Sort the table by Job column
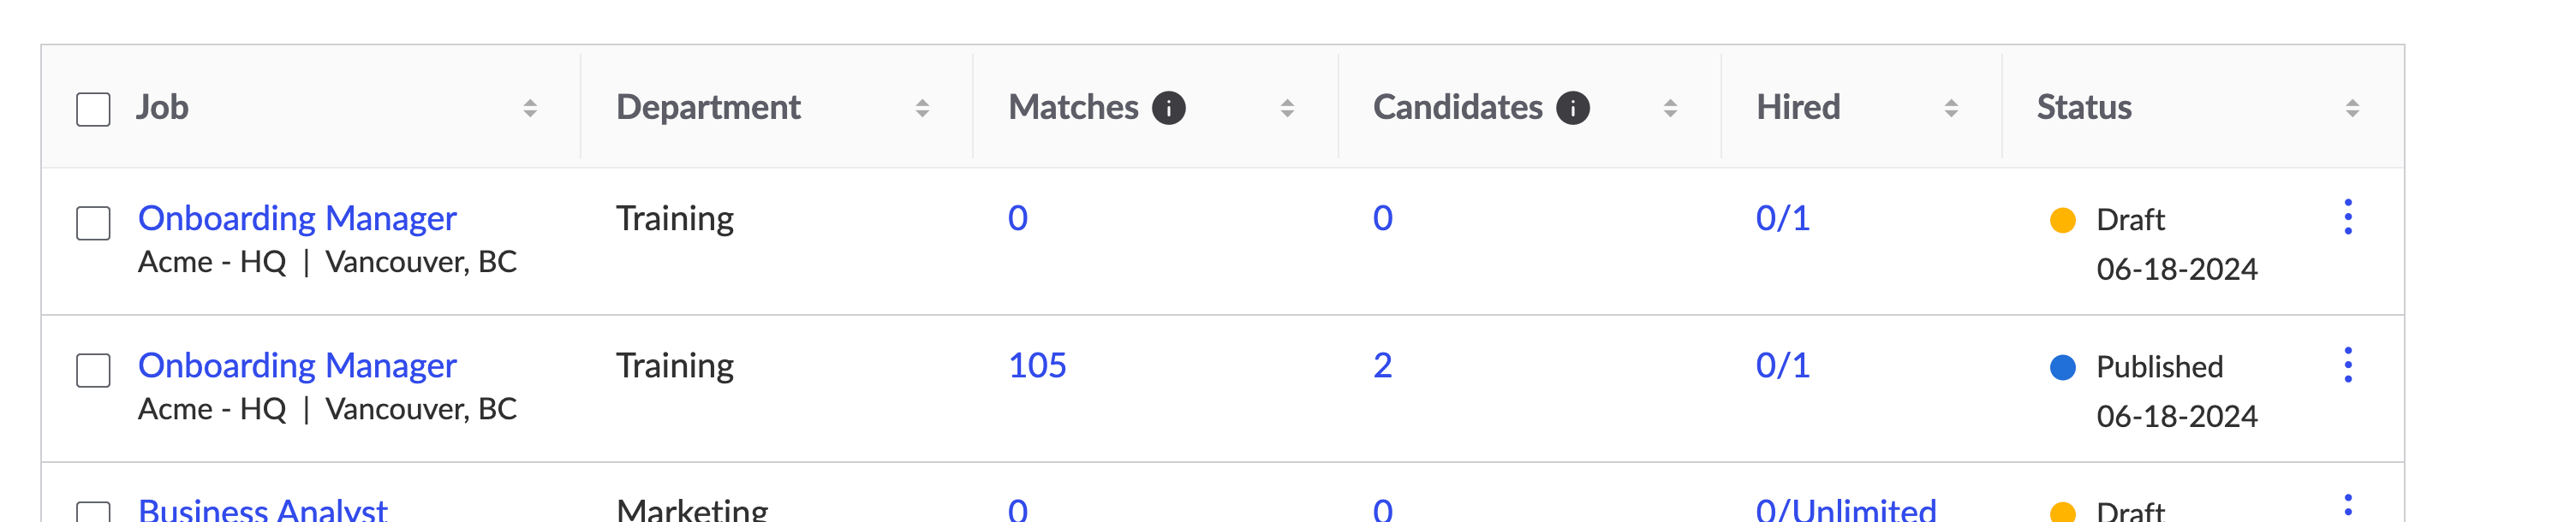 pos(530,108)
